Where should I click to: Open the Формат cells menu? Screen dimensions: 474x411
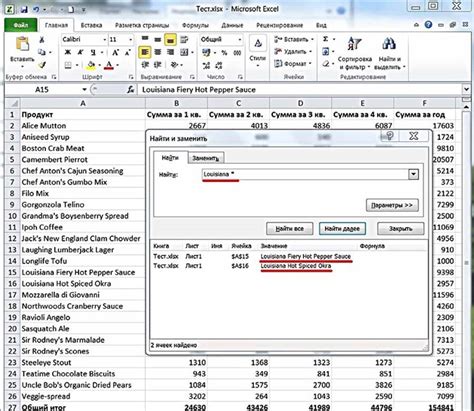coord(293,63)
